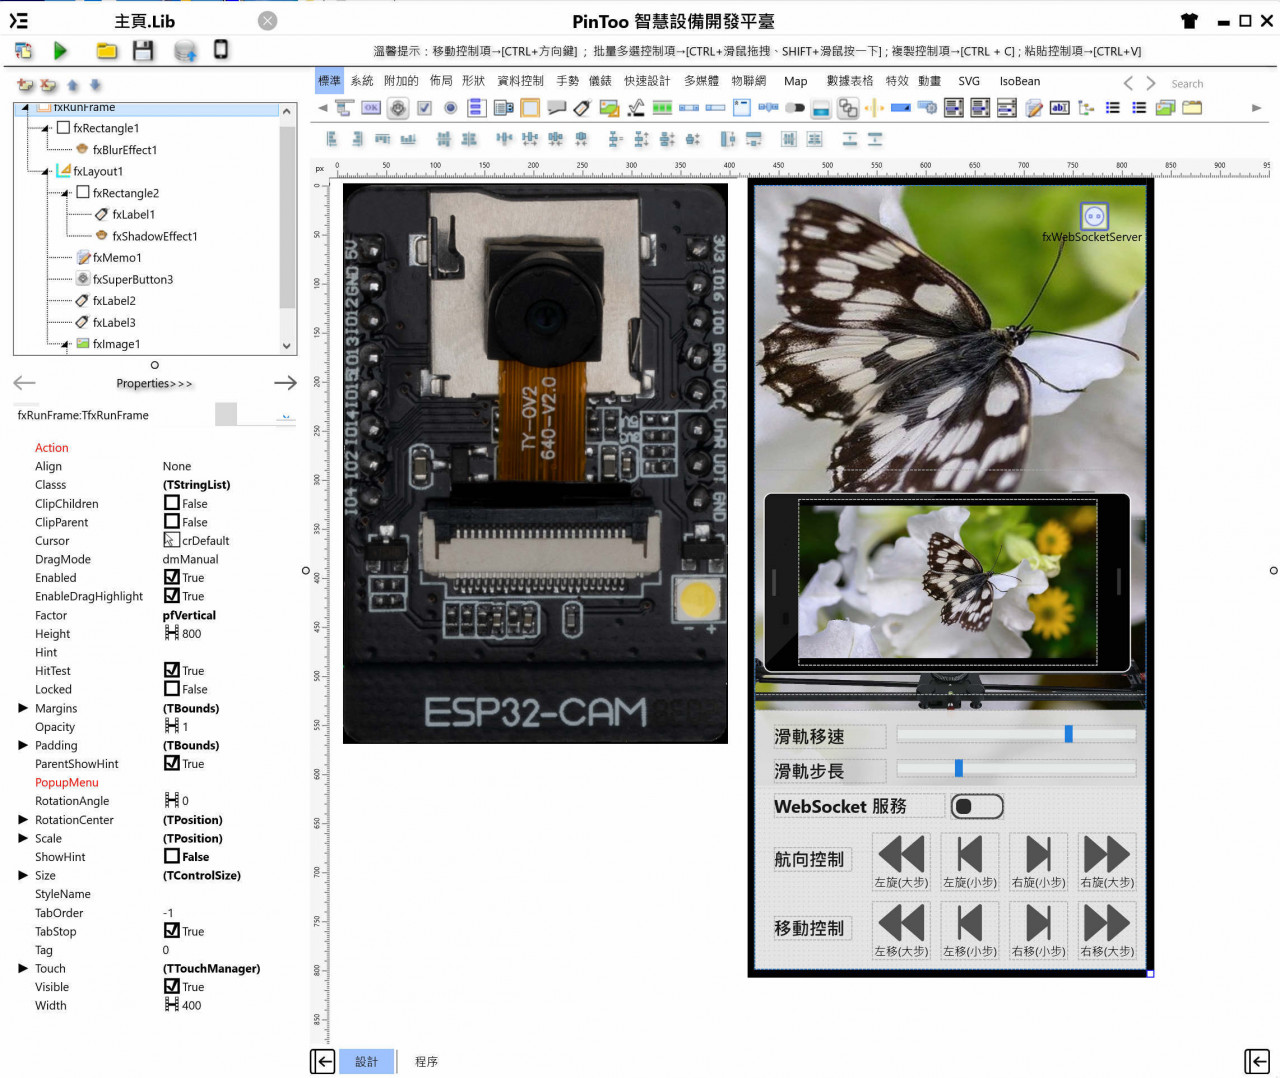The height and width of the screenshot is (1078, 1280).
Task: Save the project with the floppy disk icon
Action: point(143,50)
